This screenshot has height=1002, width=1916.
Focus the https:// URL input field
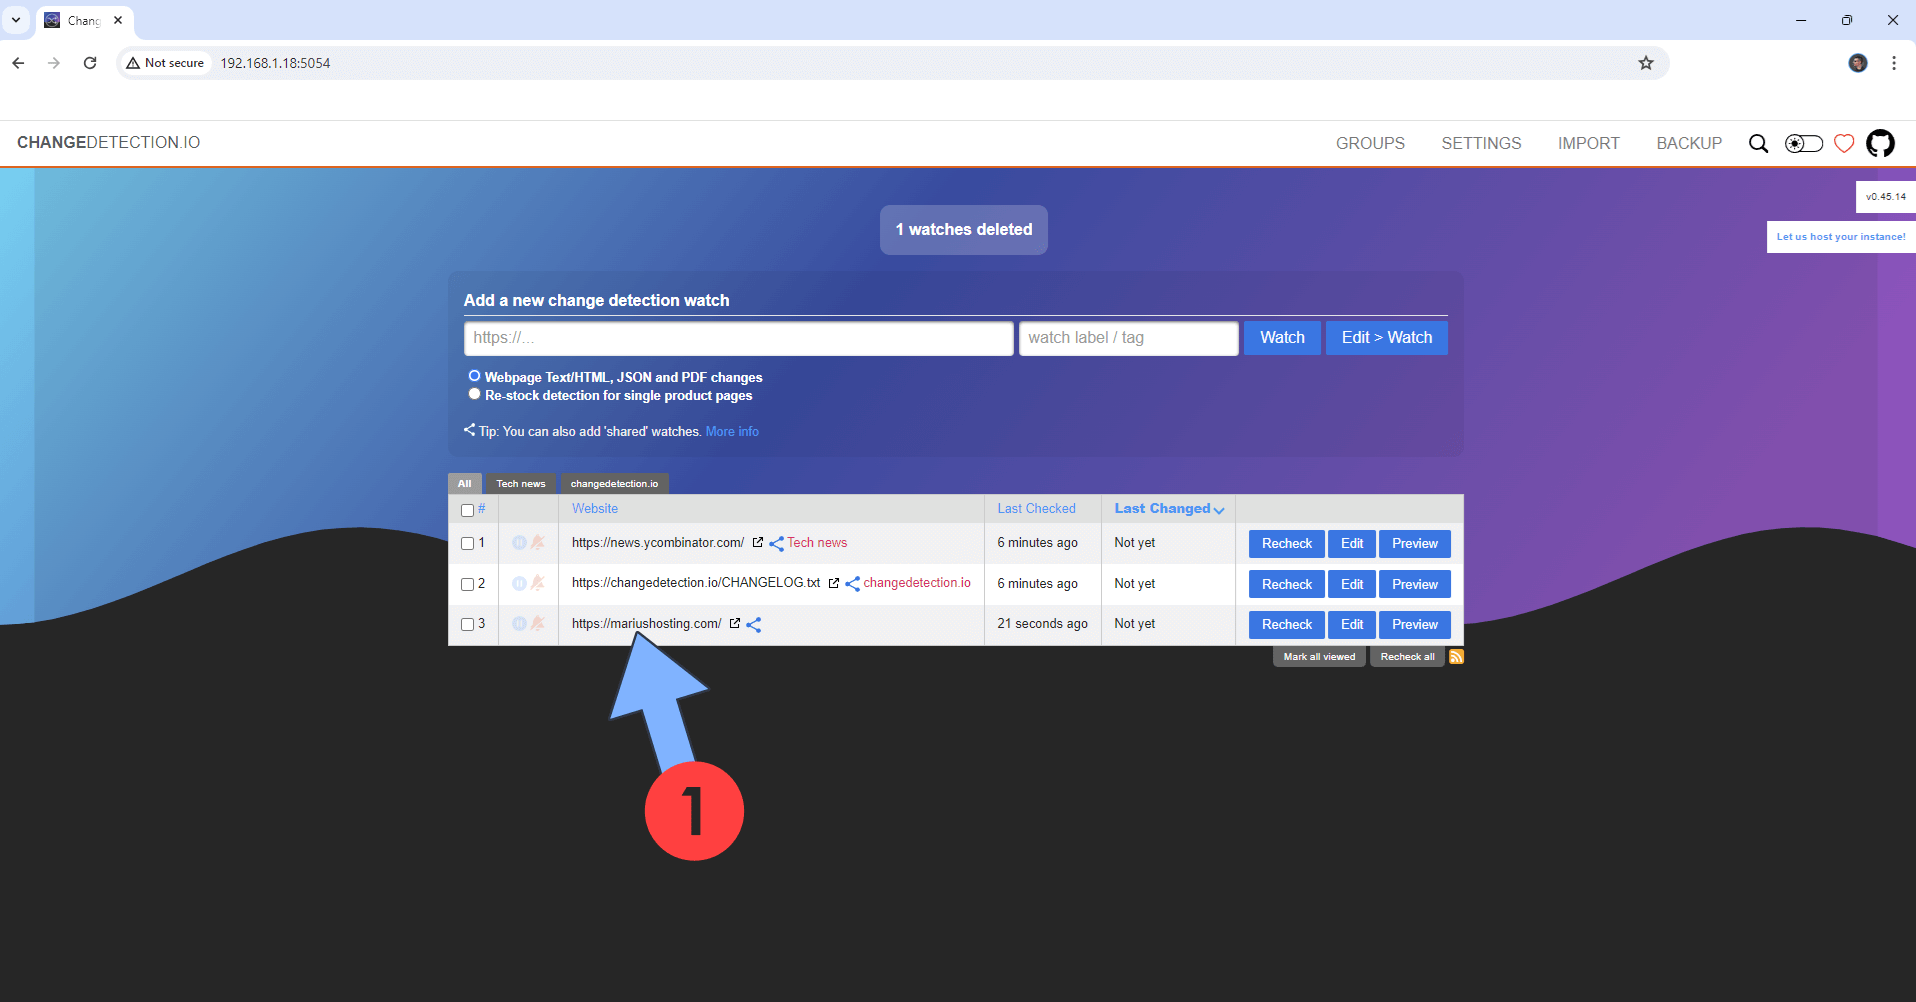click(x=739, y=338)
